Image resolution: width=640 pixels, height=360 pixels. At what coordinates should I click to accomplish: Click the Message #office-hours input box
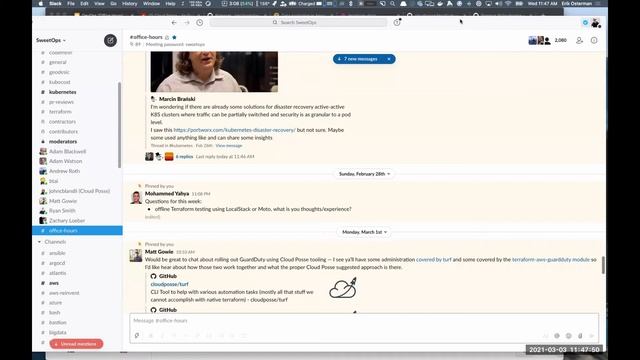click(x=364, y=321)
